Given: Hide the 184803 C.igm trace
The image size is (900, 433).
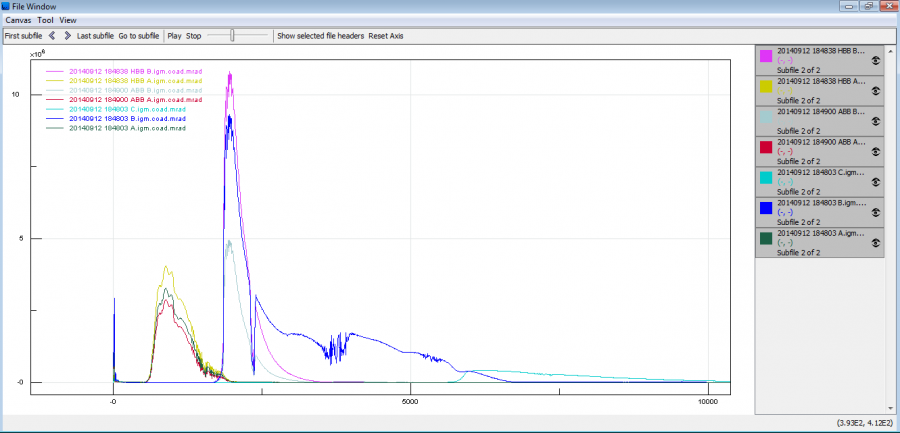Looking at the screenshot, I should (x=875, y=182).
